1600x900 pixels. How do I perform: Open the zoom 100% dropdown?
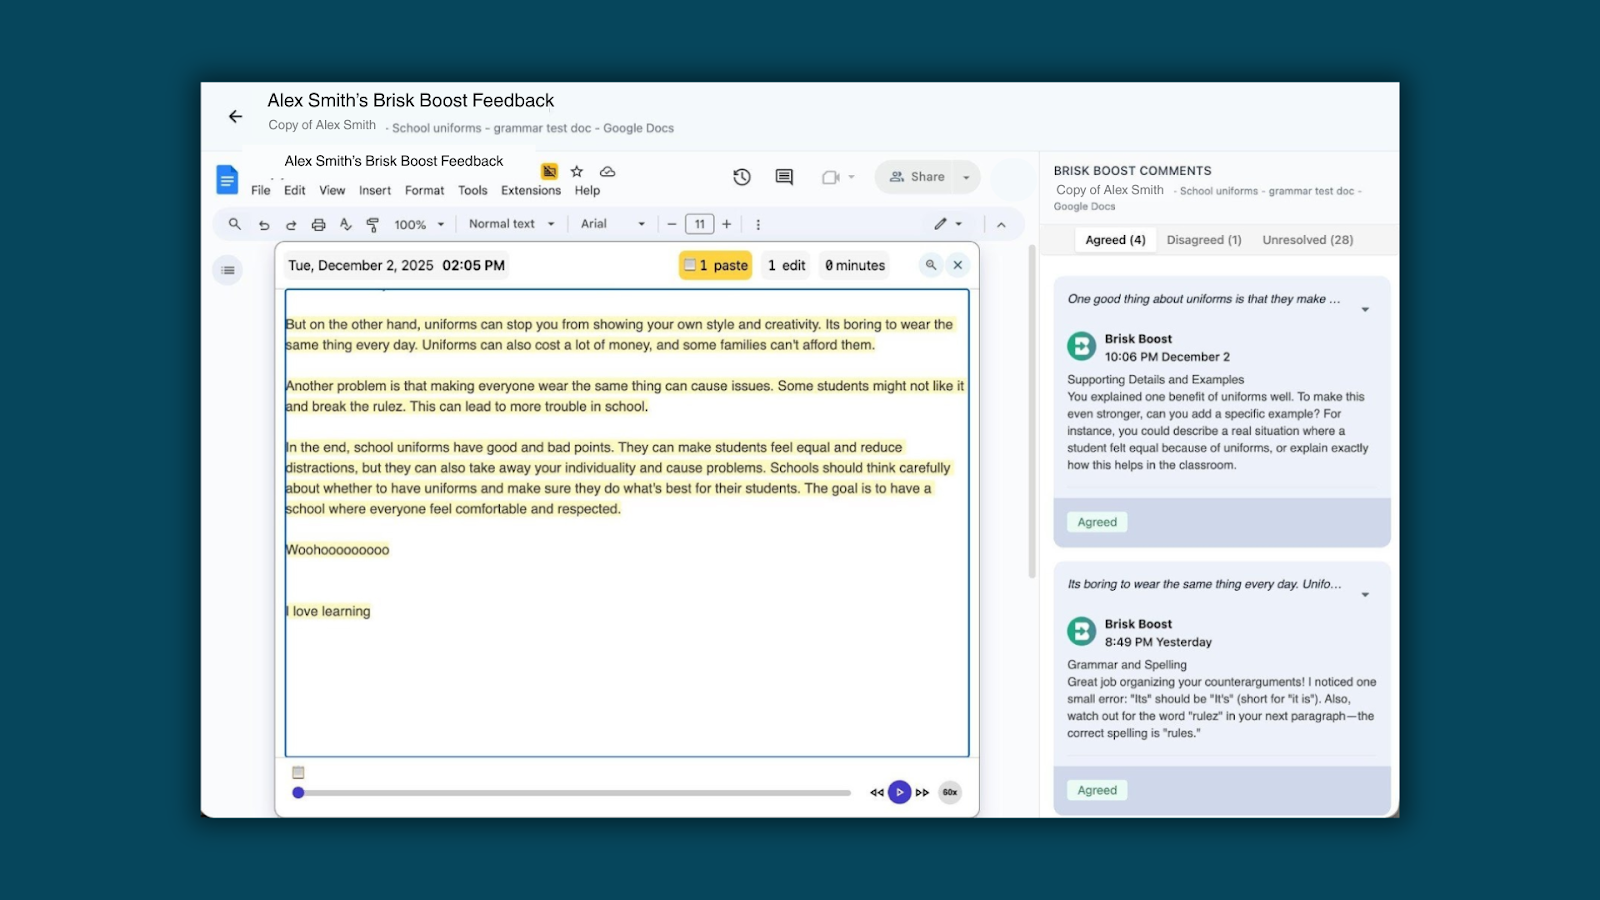coord(419,225)
